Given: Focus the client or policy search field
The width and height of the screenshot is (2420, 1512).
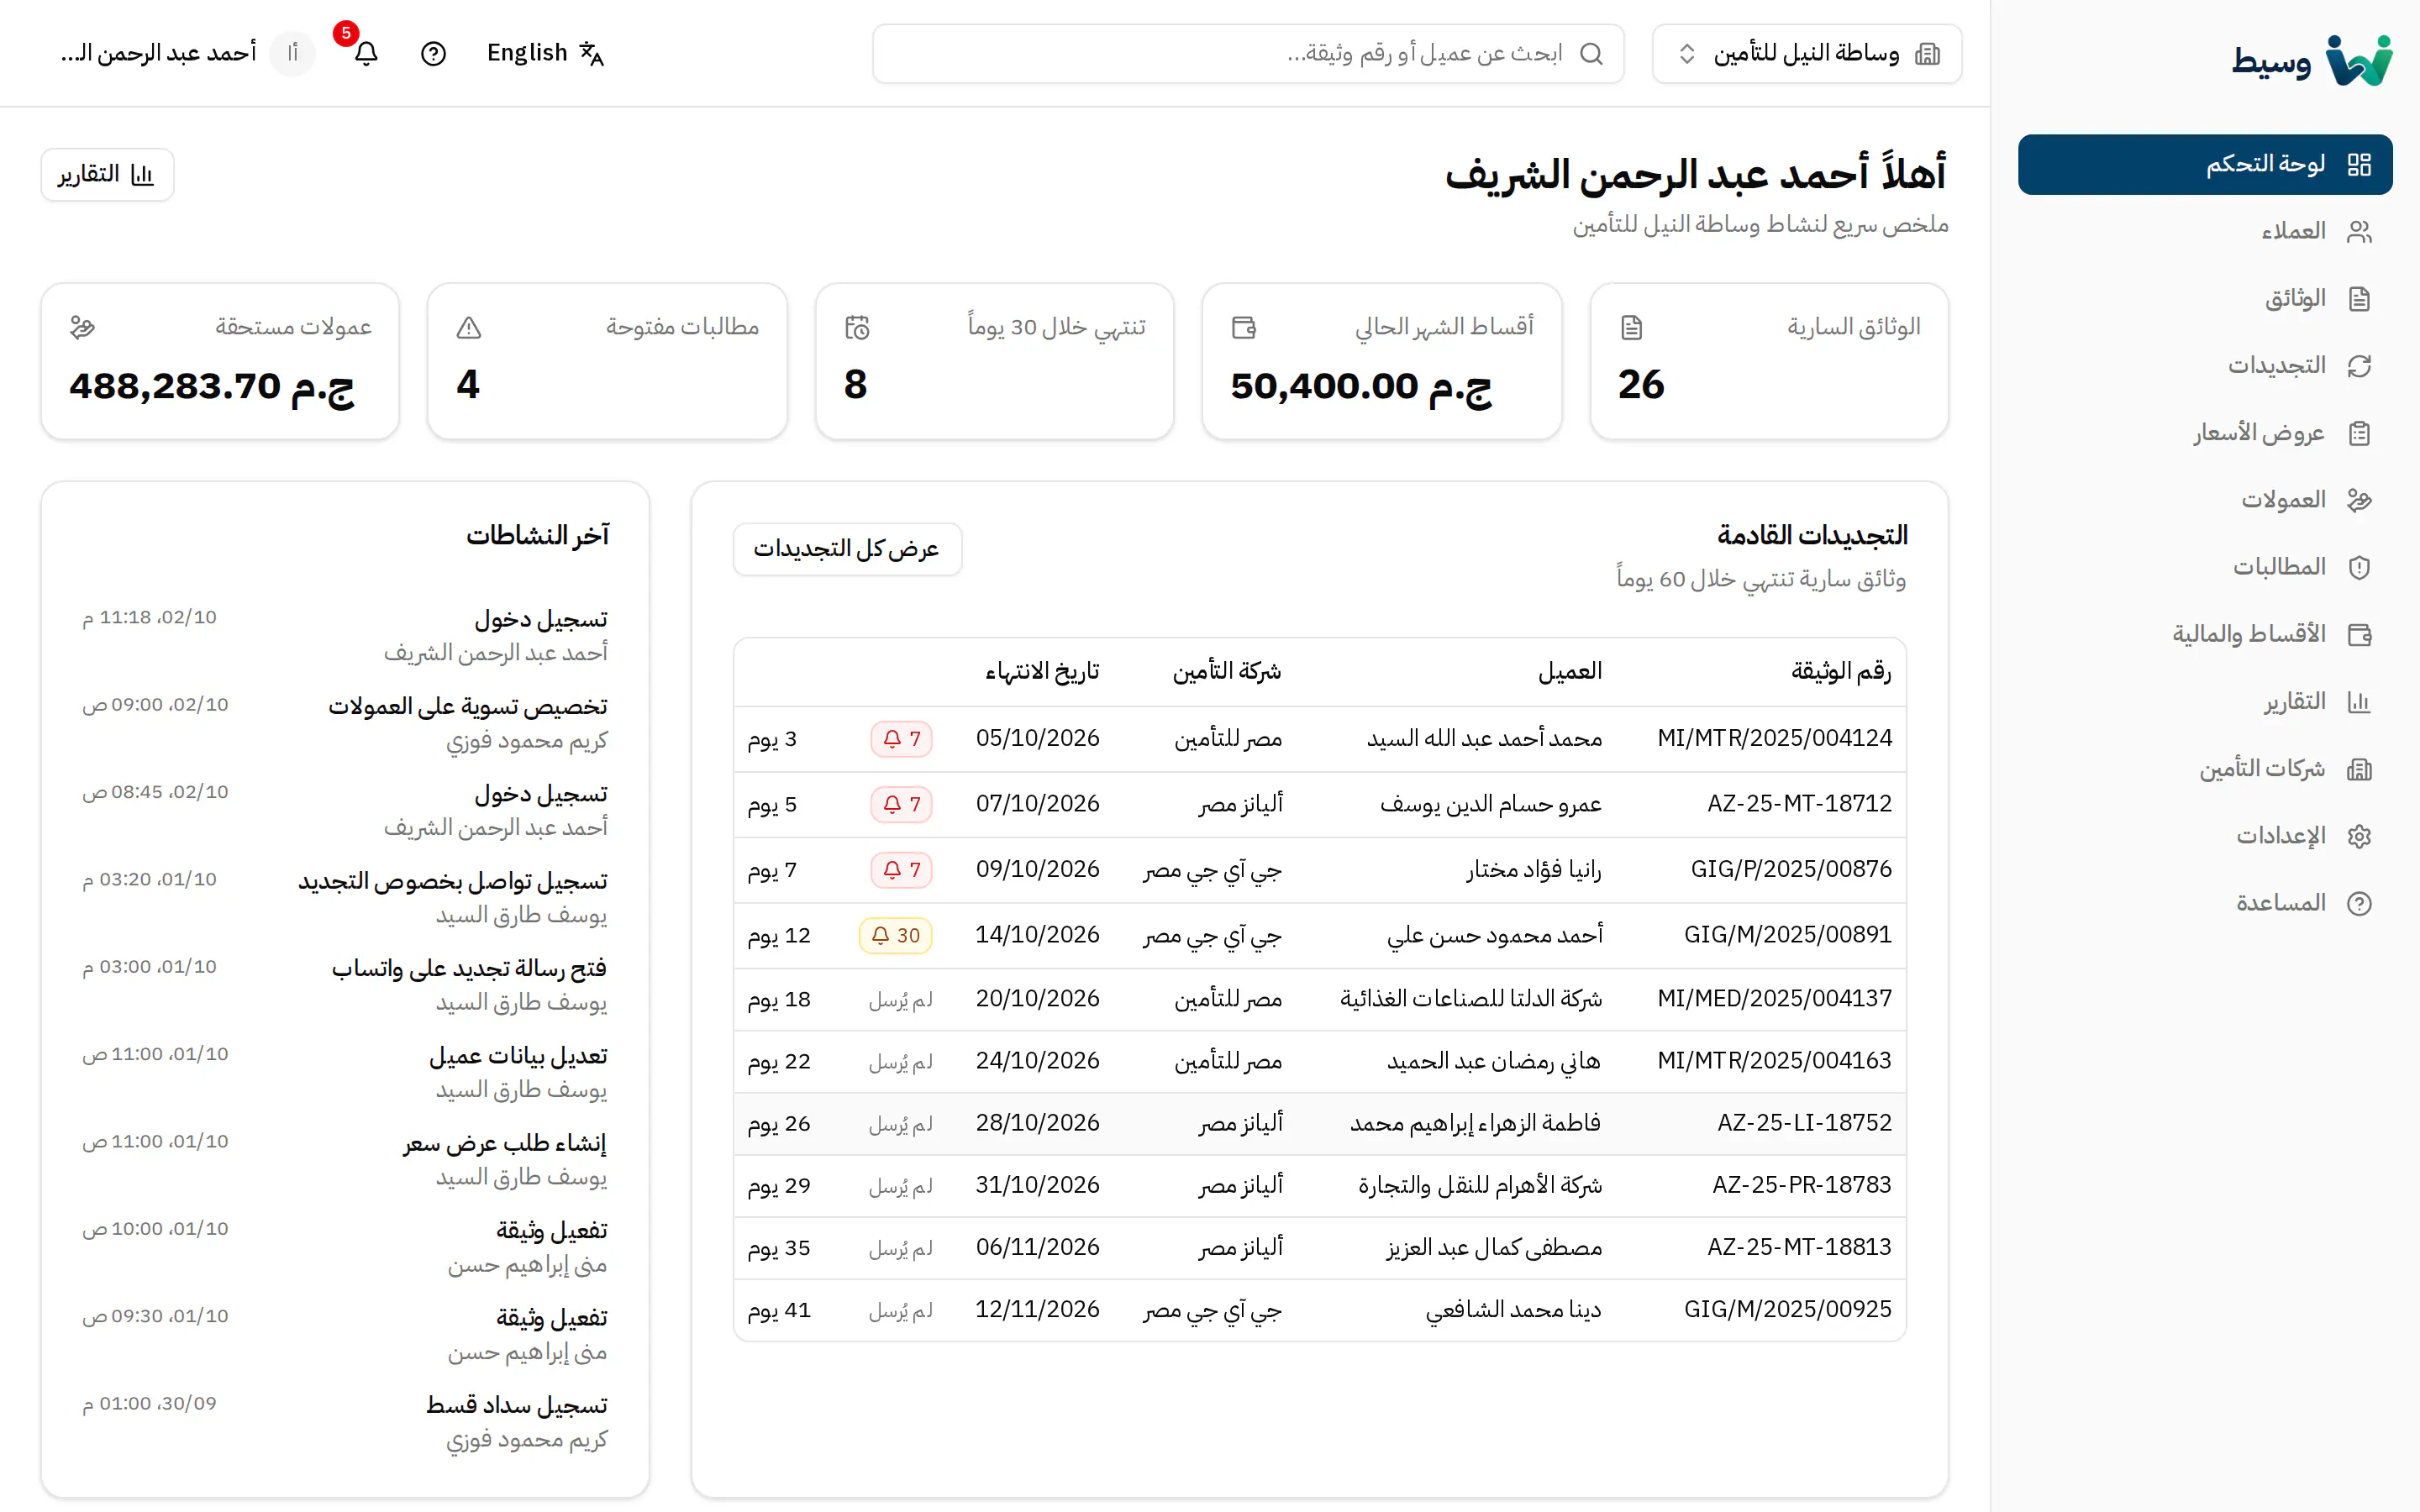Looking at the screenshot, I should (x=1247, y=53).
